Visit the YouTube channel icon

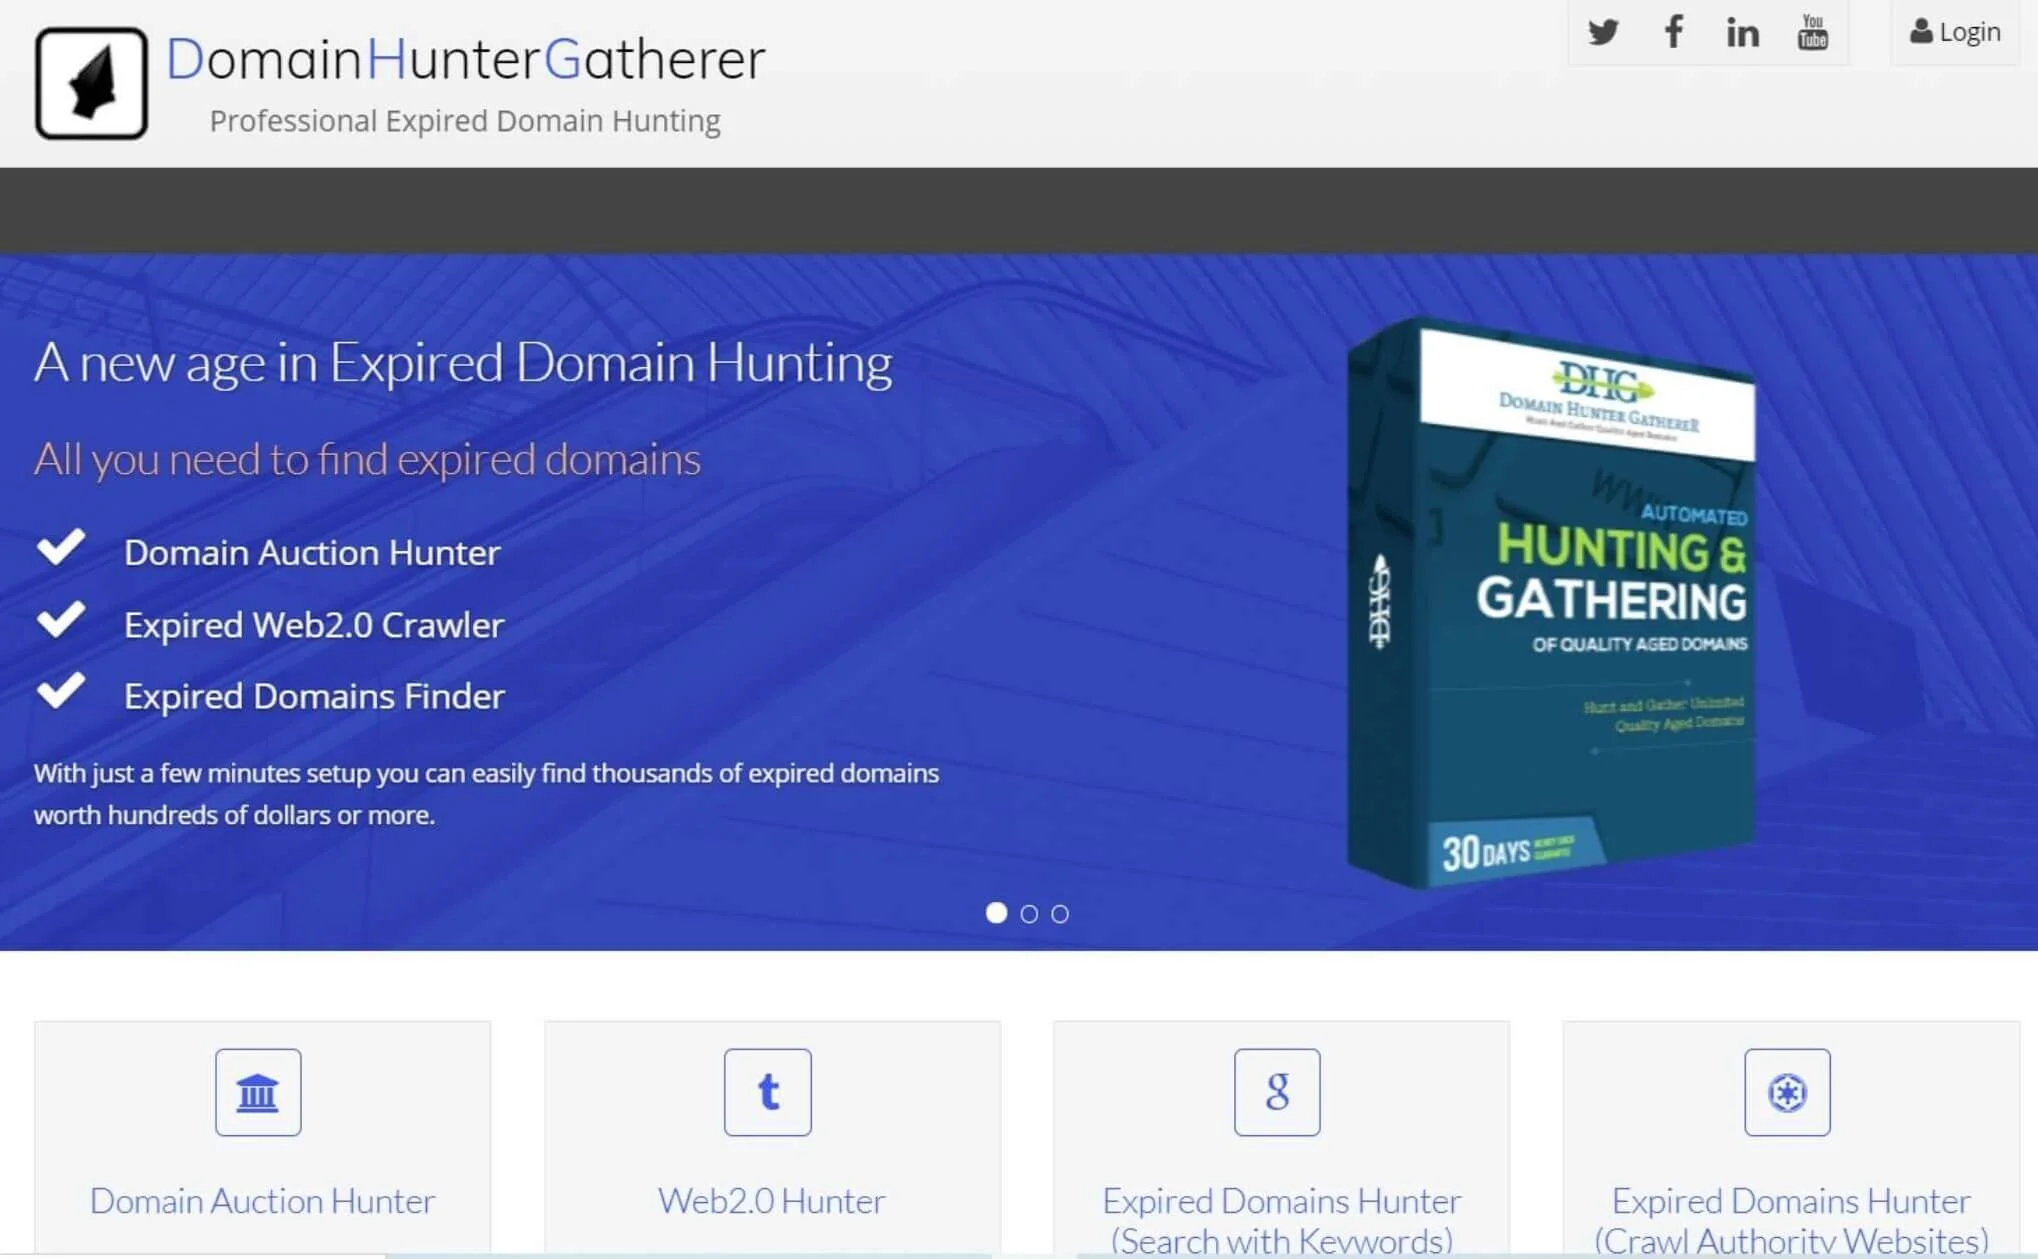click(x=1812, y=31)
